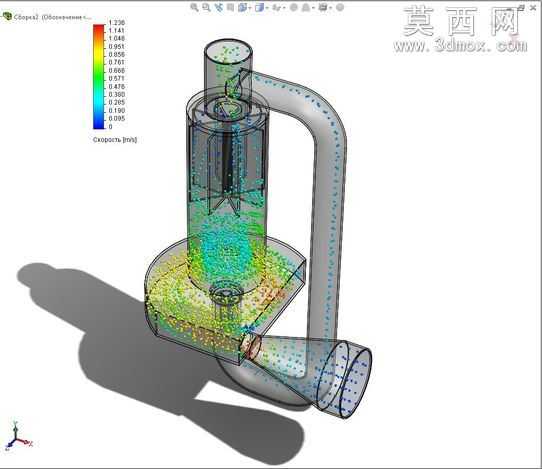The height and width of the screenshot is (469, 542).
Task: Open the Hide/Show Items dropdown arrow
Action: [x=284, y=8]
